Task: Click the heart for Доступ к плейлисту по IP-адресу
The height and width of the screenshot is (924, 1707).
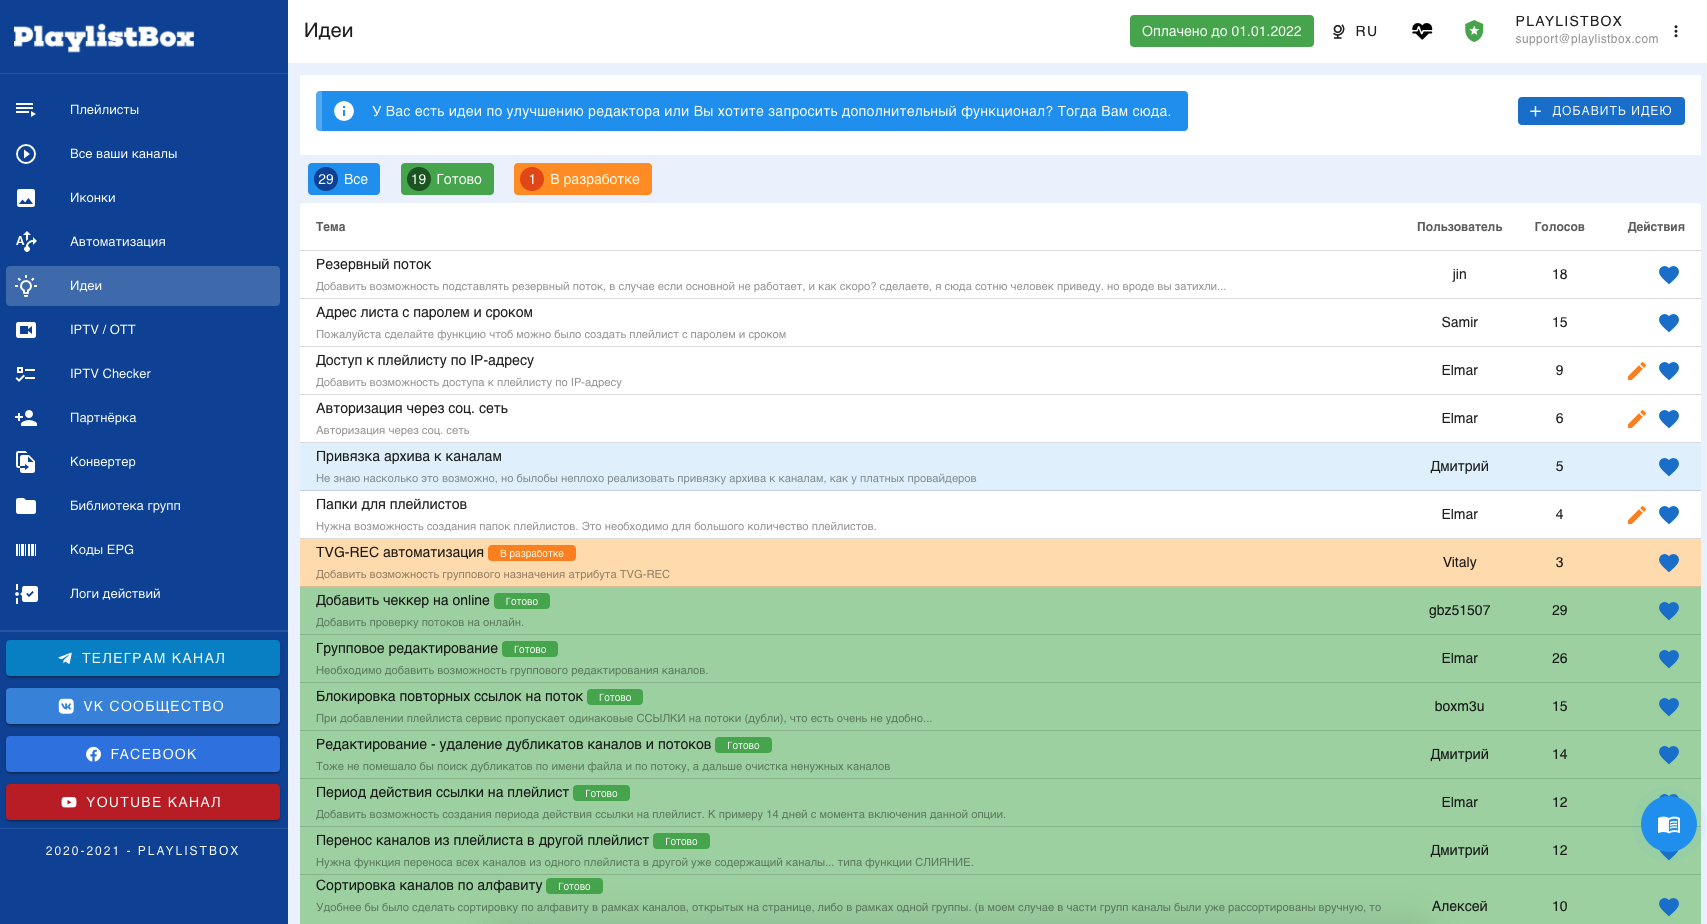Action: coord(1669,371)
